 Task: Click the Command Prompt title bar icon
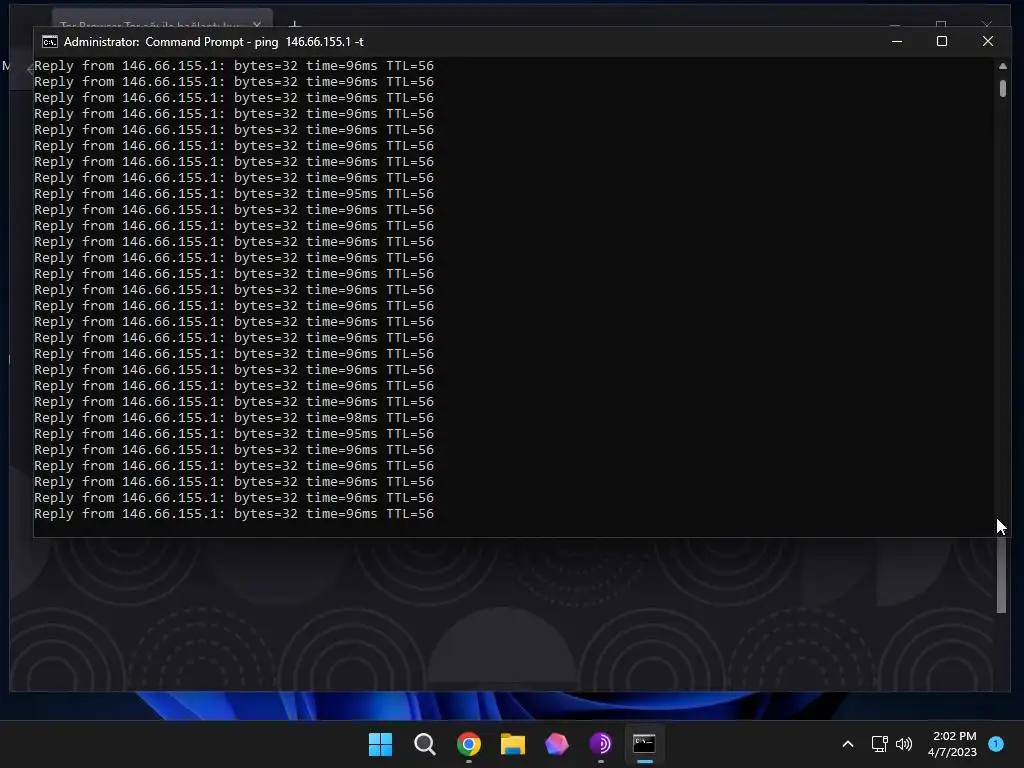coord(50,42)
